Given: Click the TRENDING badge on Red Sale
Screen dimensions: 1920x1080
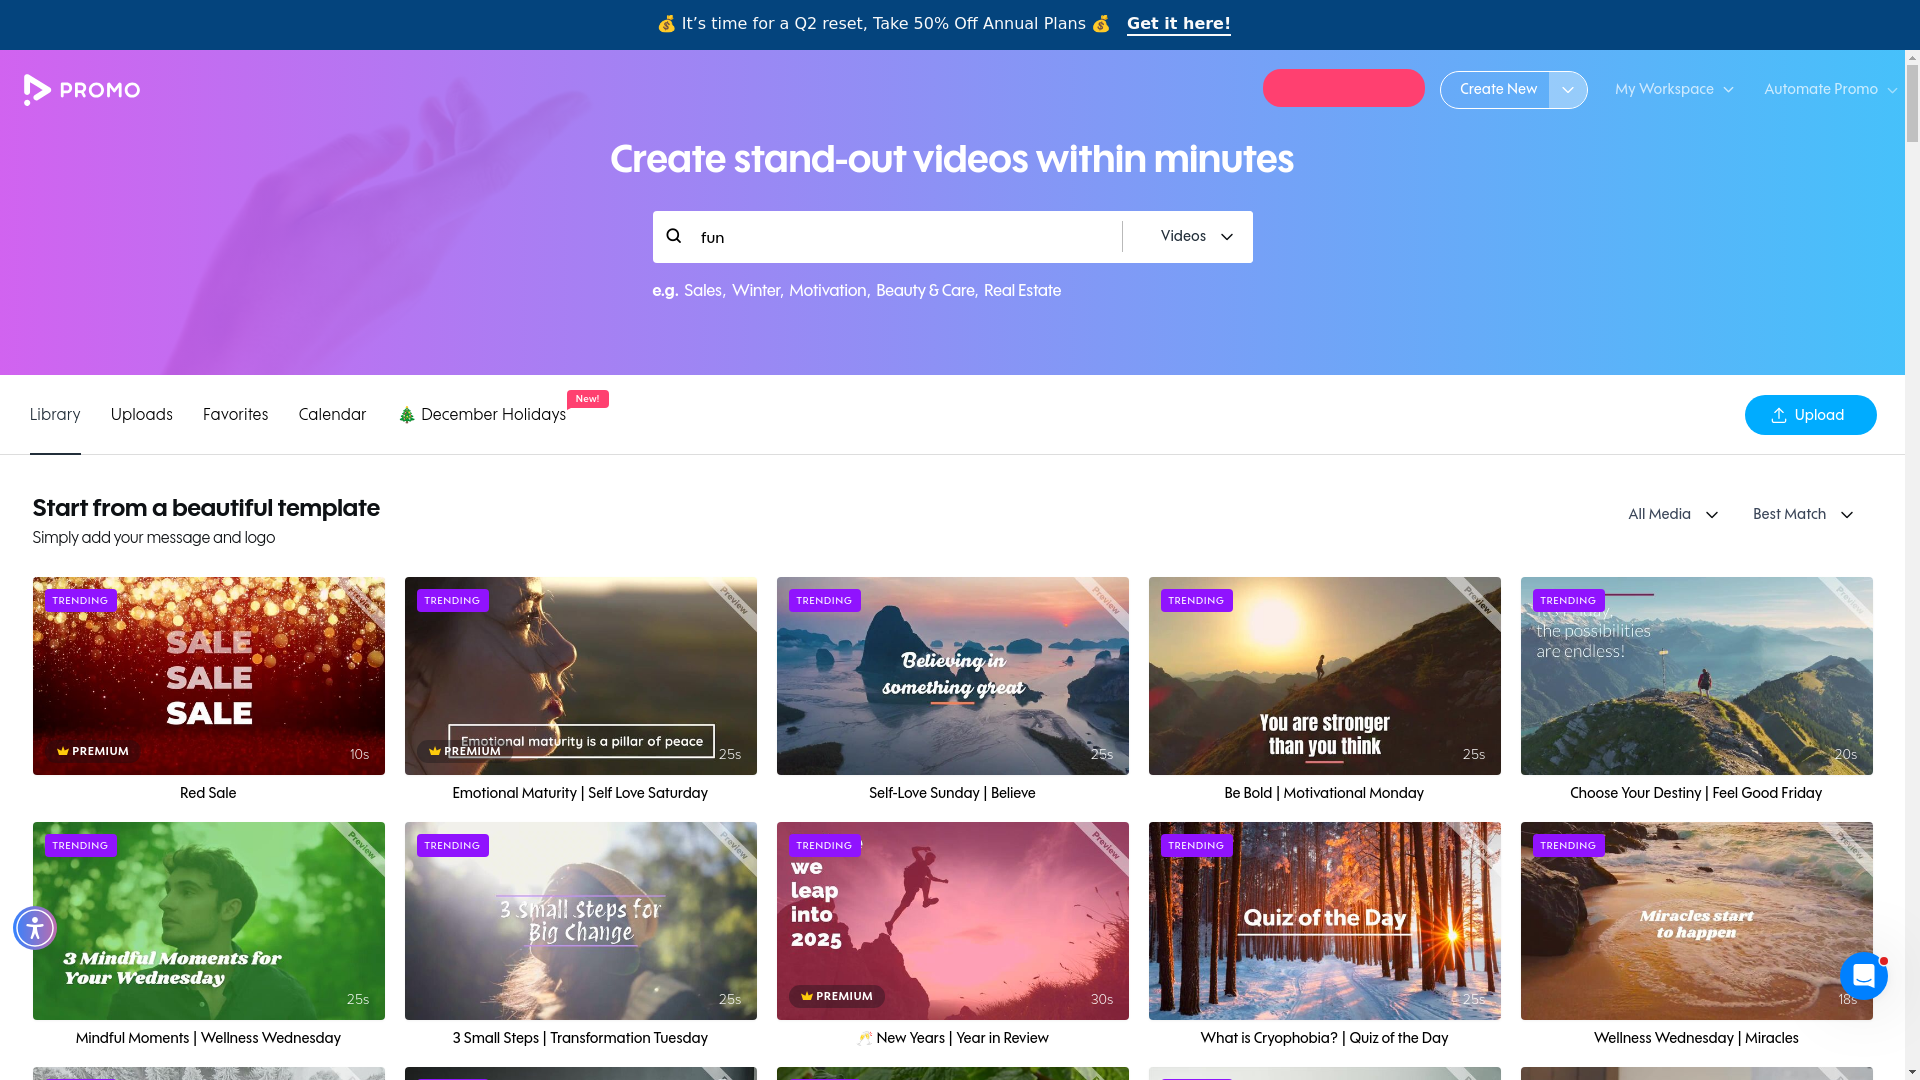Looking at the screenshot, I should (x=80, y=601).
